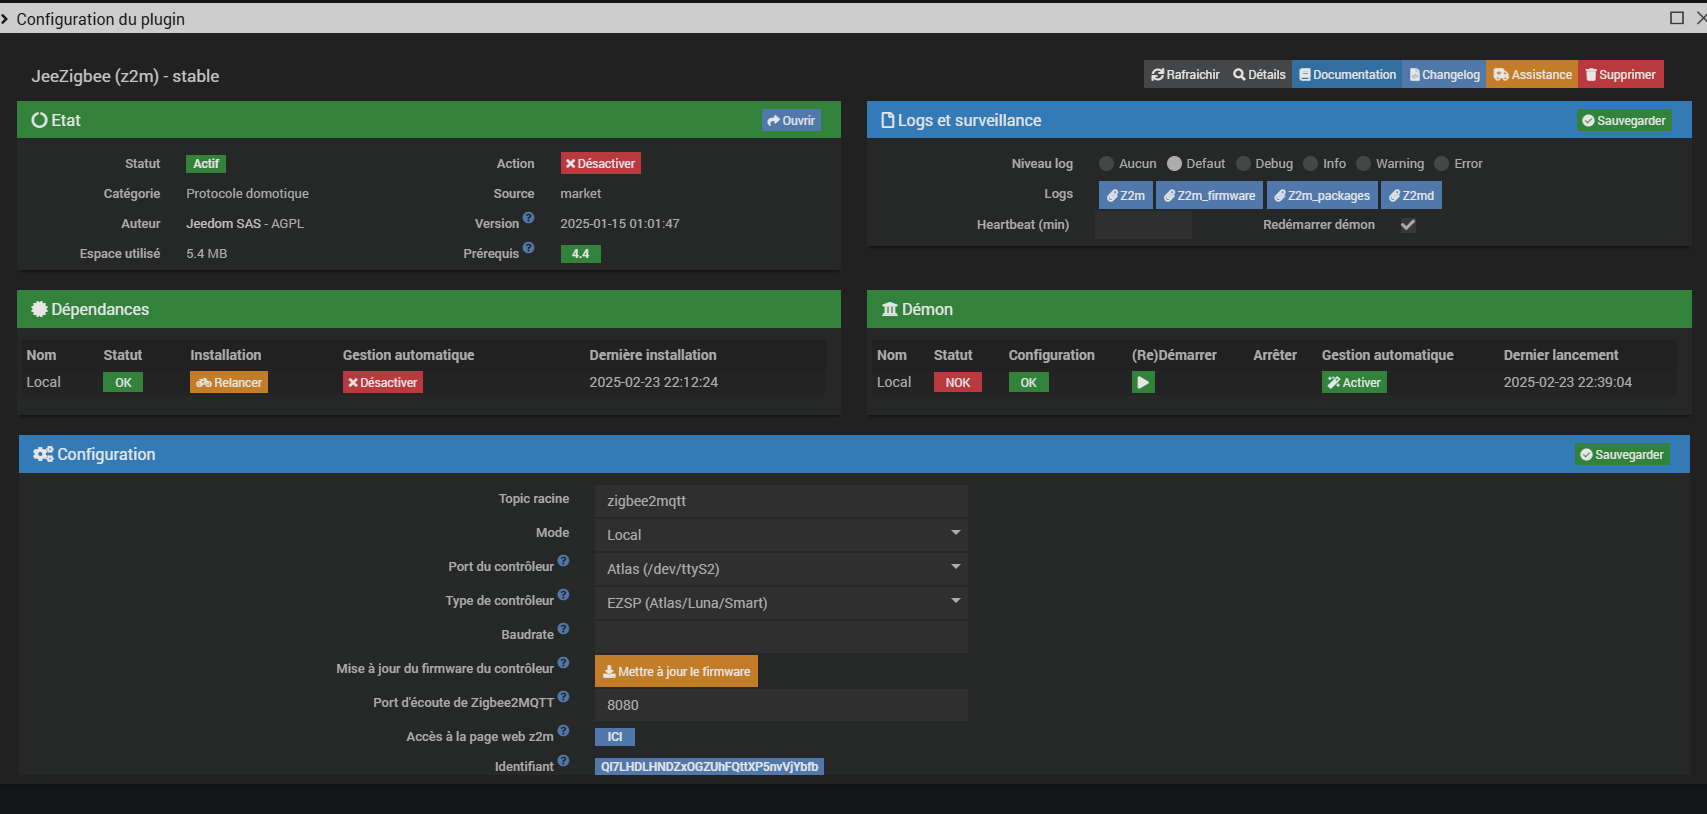Select the Debug log level
Screen dimensions: 1707x814
click(x=1243, y=164)
